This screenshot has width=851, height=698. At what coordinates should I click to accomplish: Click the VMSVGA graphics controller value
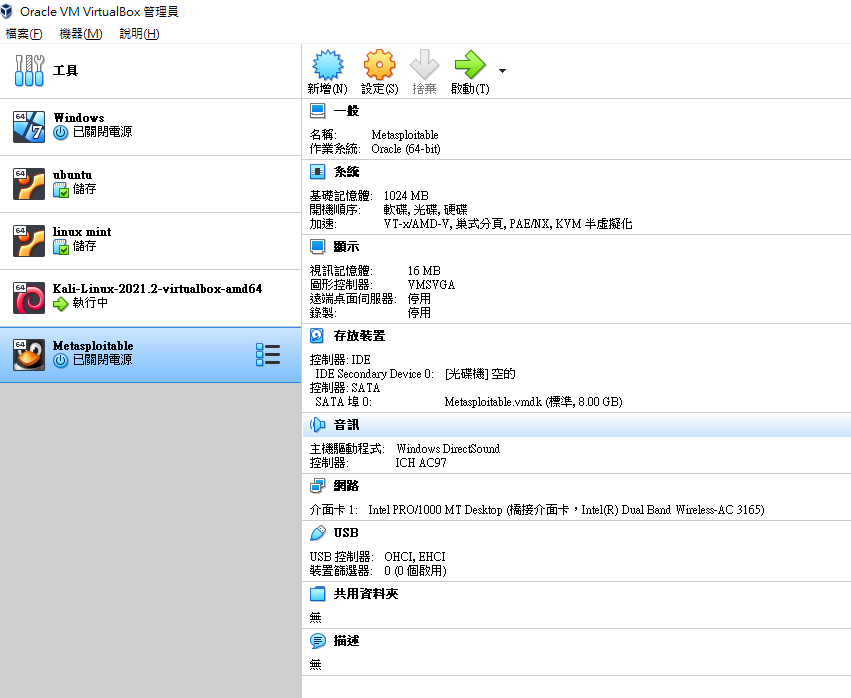click(431, 284)
